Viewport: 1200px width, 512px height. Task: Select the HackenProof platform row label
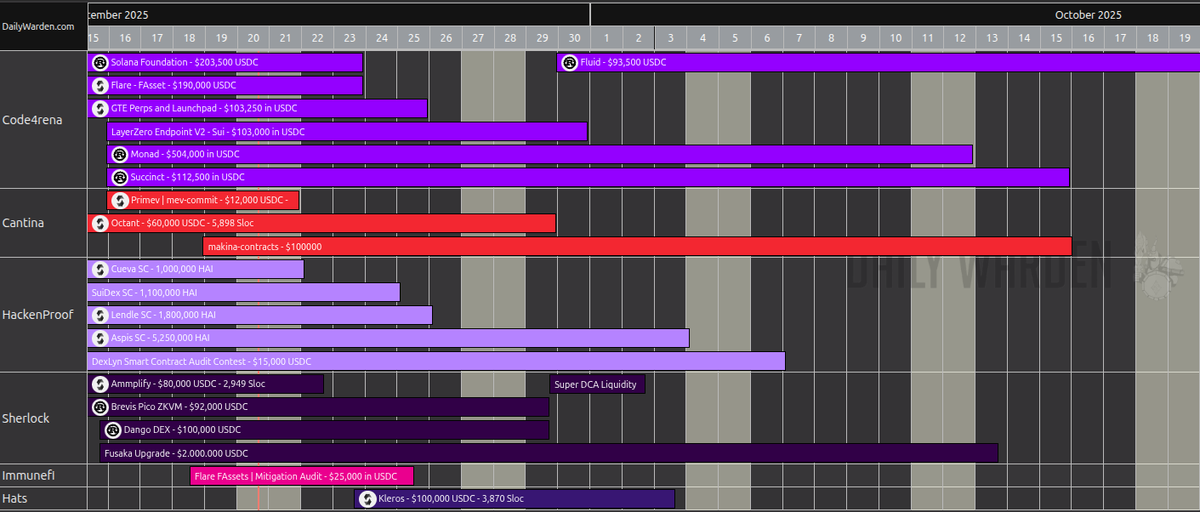pos(38,315)
